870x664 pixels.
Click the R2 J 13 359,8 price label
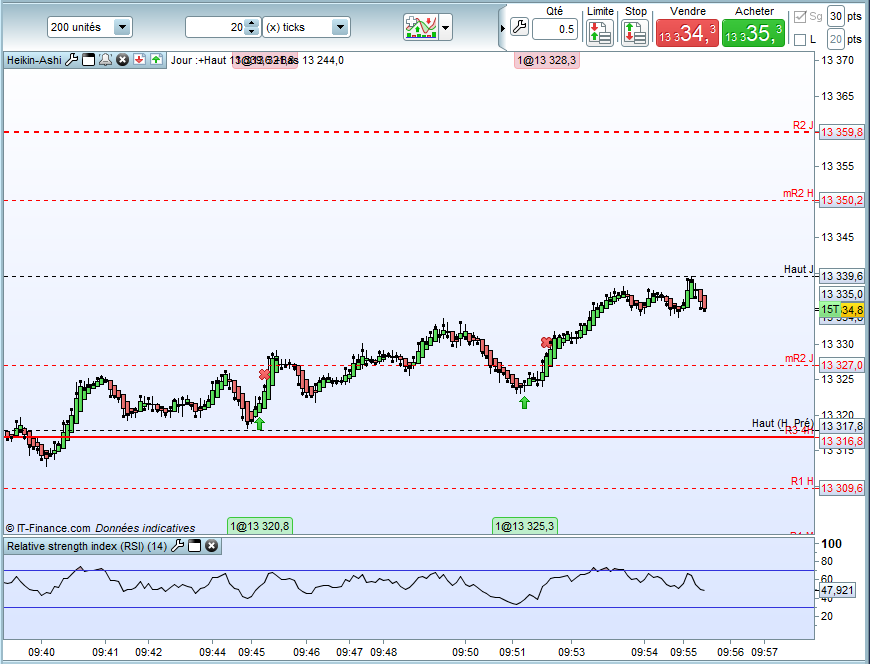[x=842, y=132]
